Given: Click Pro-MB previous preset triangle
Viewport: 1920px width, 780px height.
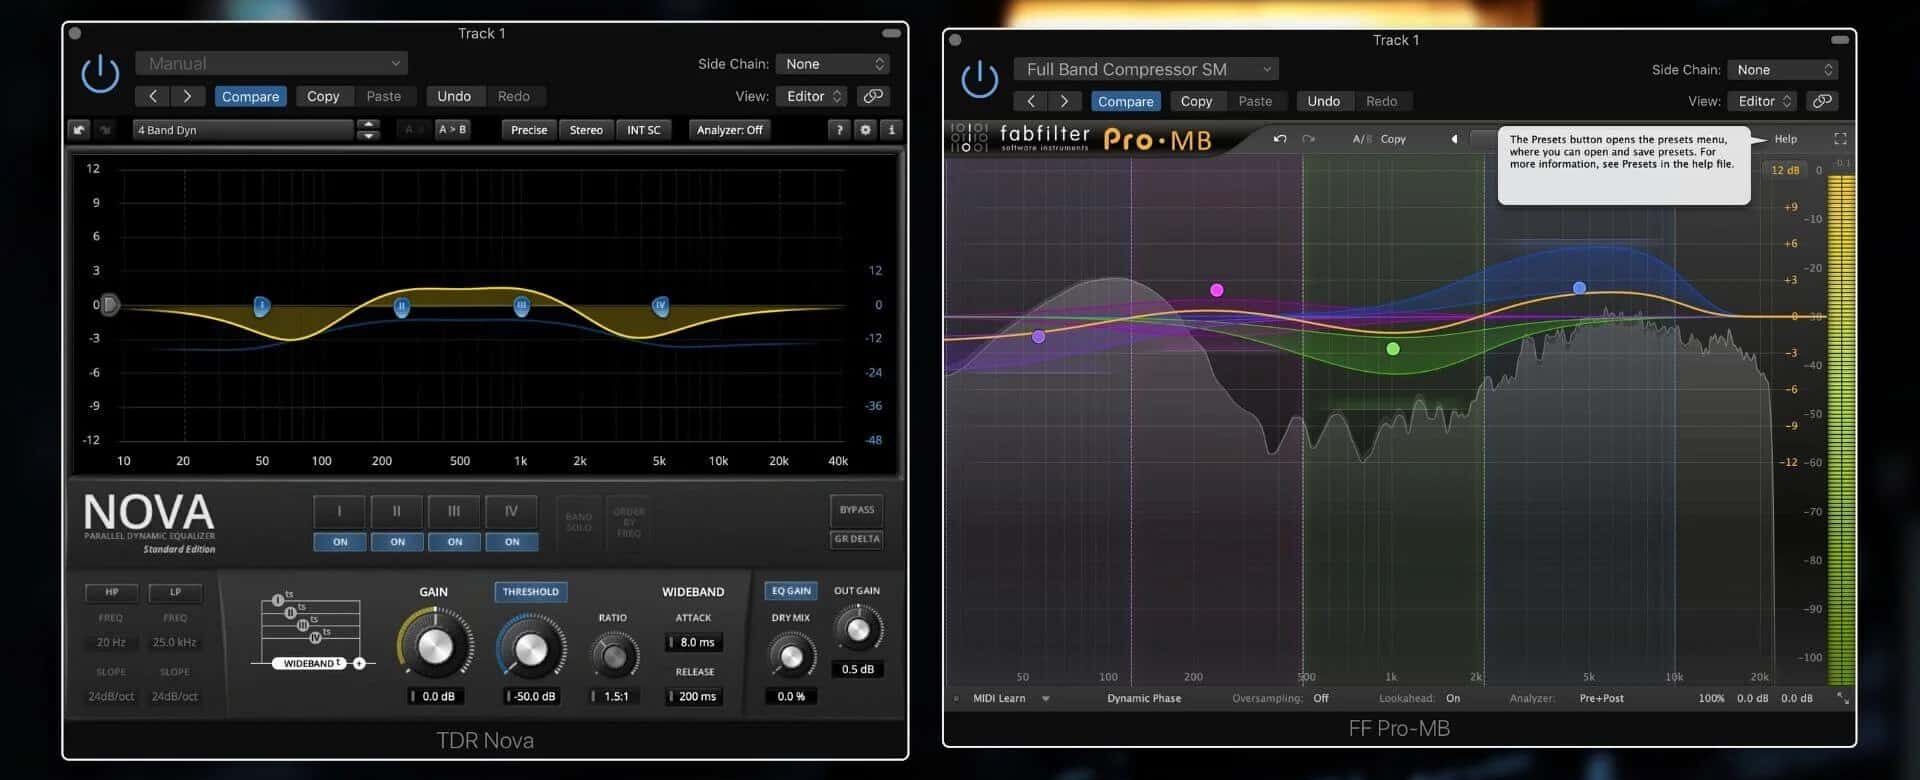Looking at the screenshot, I should click(1454, 139).
